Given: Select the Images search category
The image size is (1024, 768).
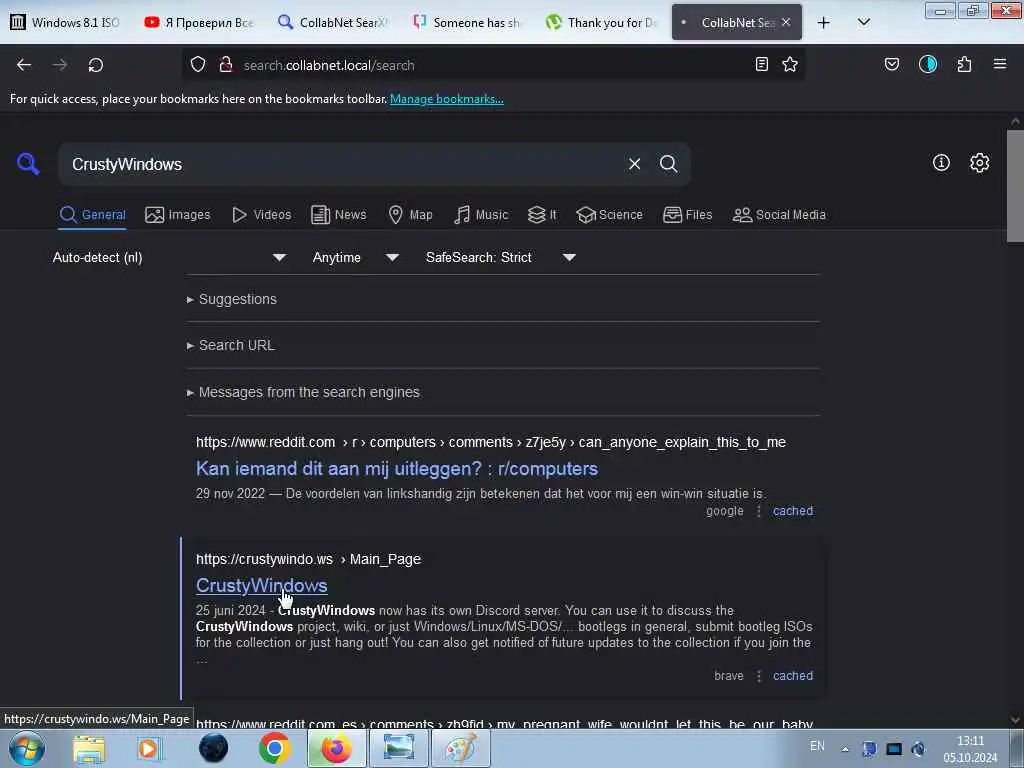Looking at the screenshot, I should (x=178, y=215).
